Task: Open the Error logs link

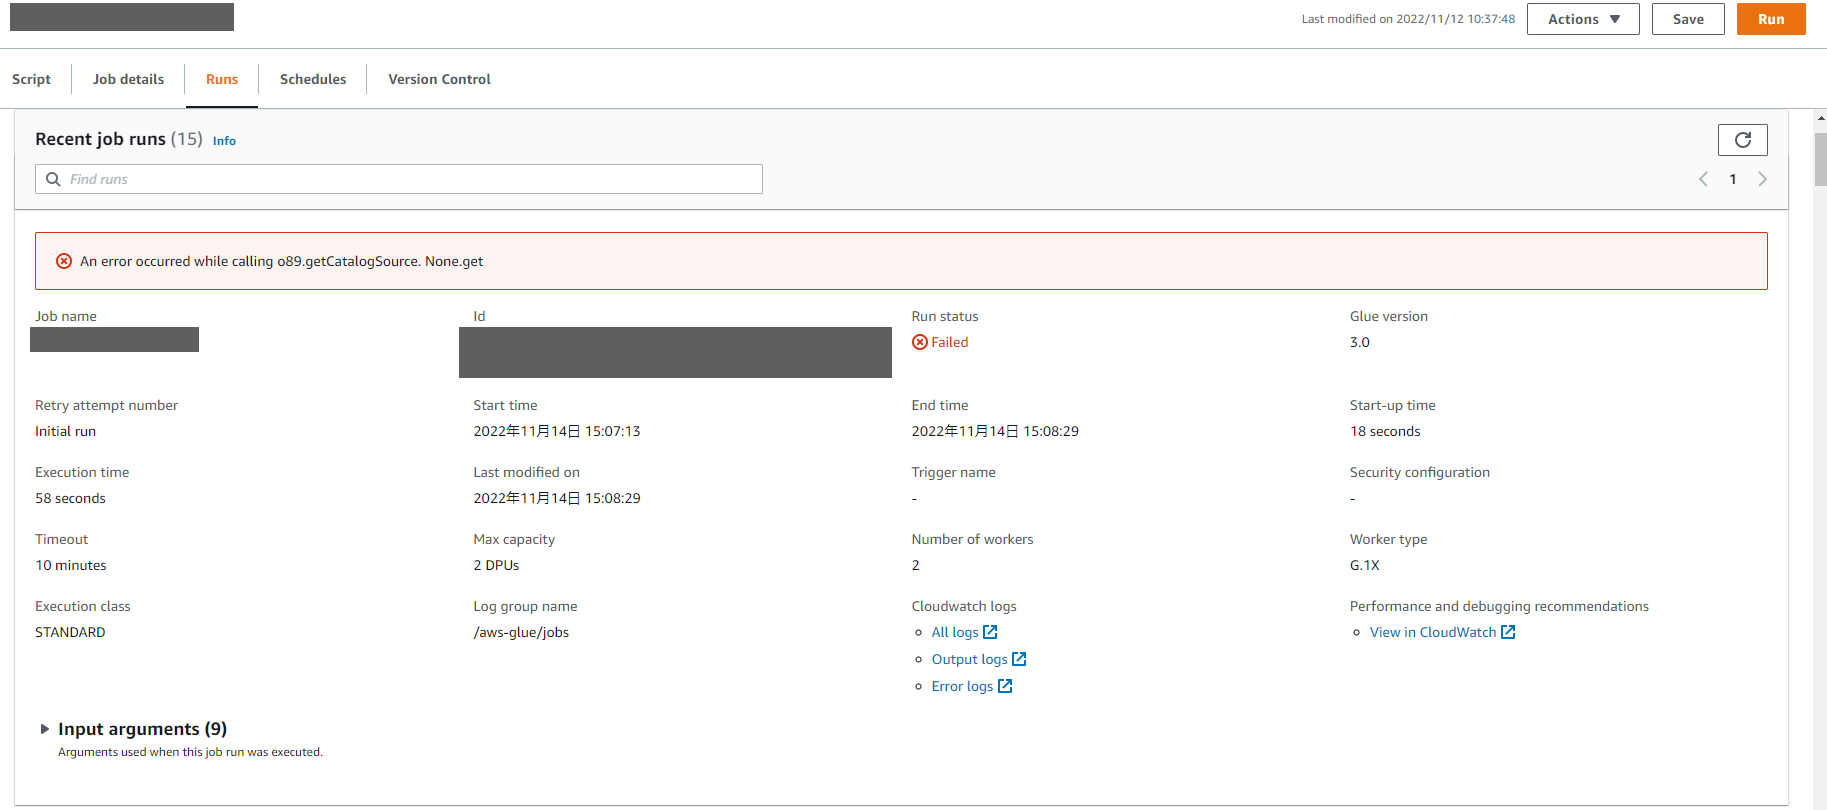Action: [962, 686]
